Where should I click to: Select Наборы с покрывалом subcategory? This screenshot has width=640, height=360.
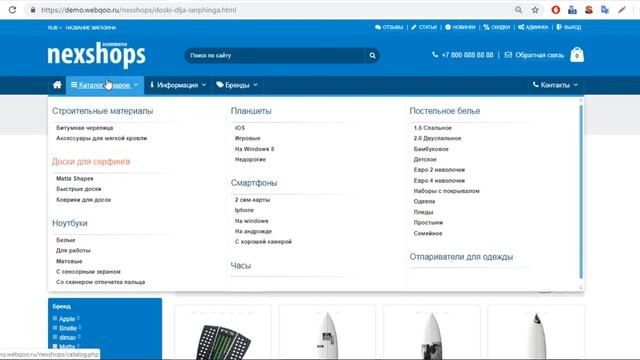pos(447,191)
